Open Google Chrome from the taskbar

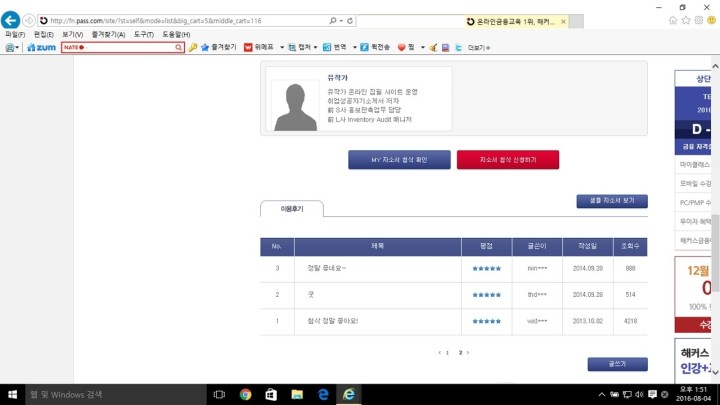(x=245, y=394)
